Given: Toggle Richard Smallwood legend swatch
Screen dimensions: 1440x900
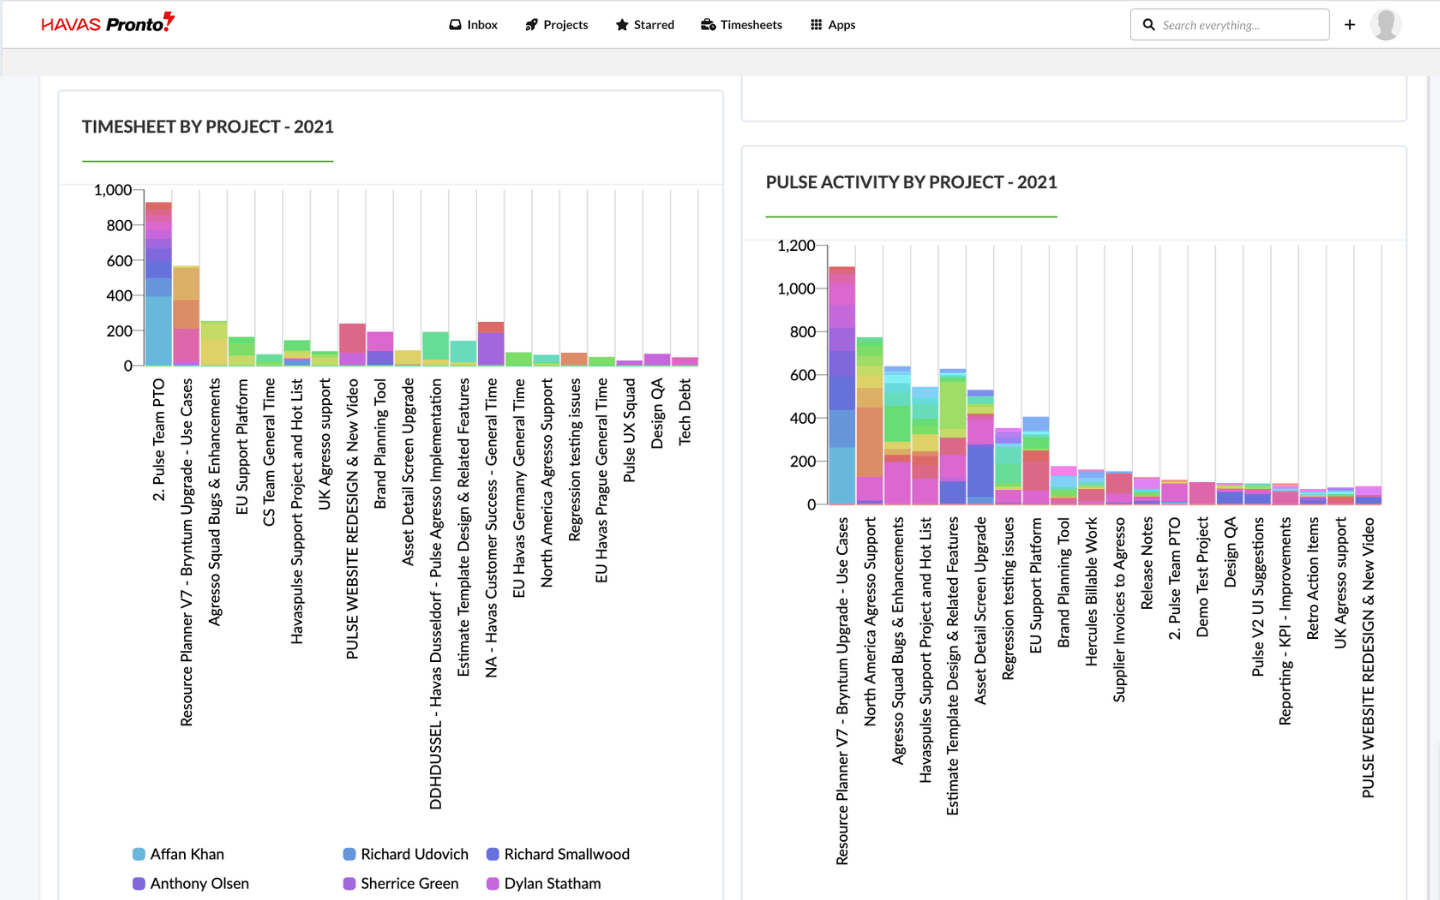Looking at the screenshot, I should click(493, 854).
